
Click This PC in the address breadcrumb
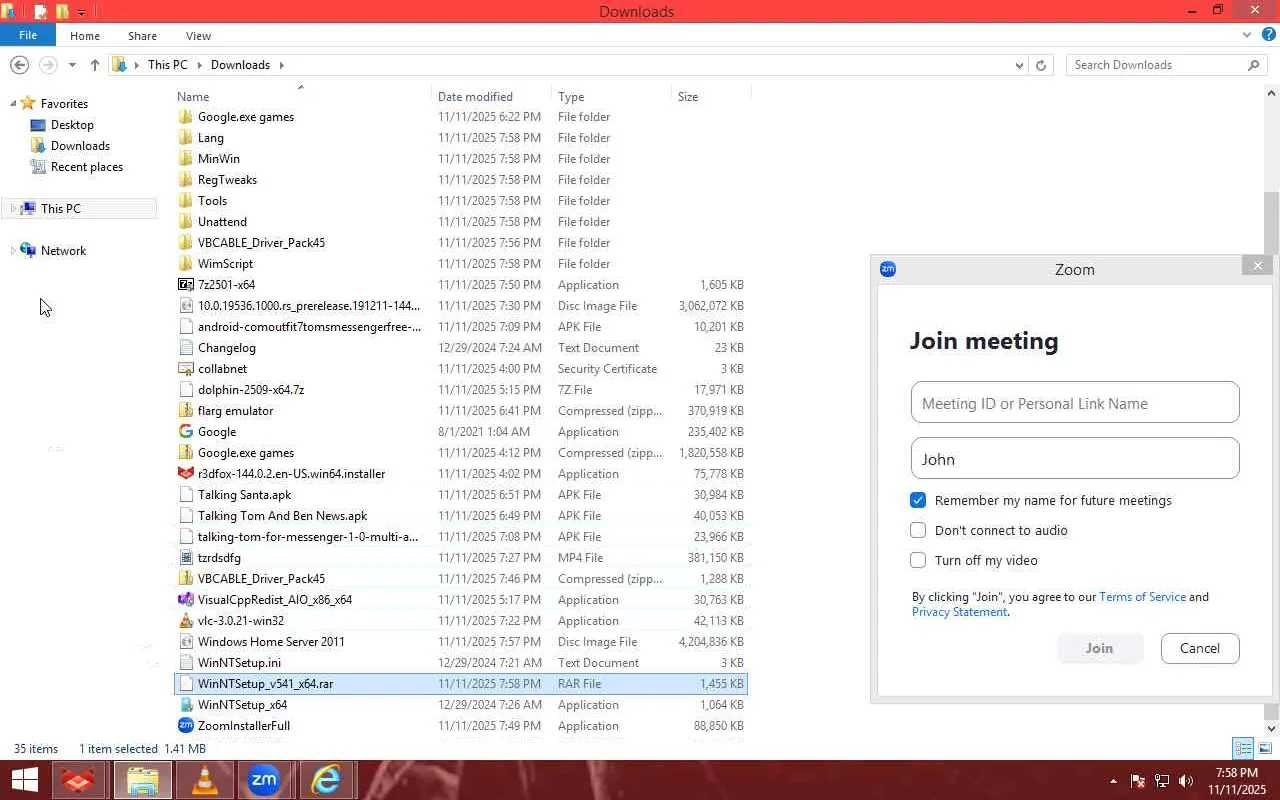167,65
